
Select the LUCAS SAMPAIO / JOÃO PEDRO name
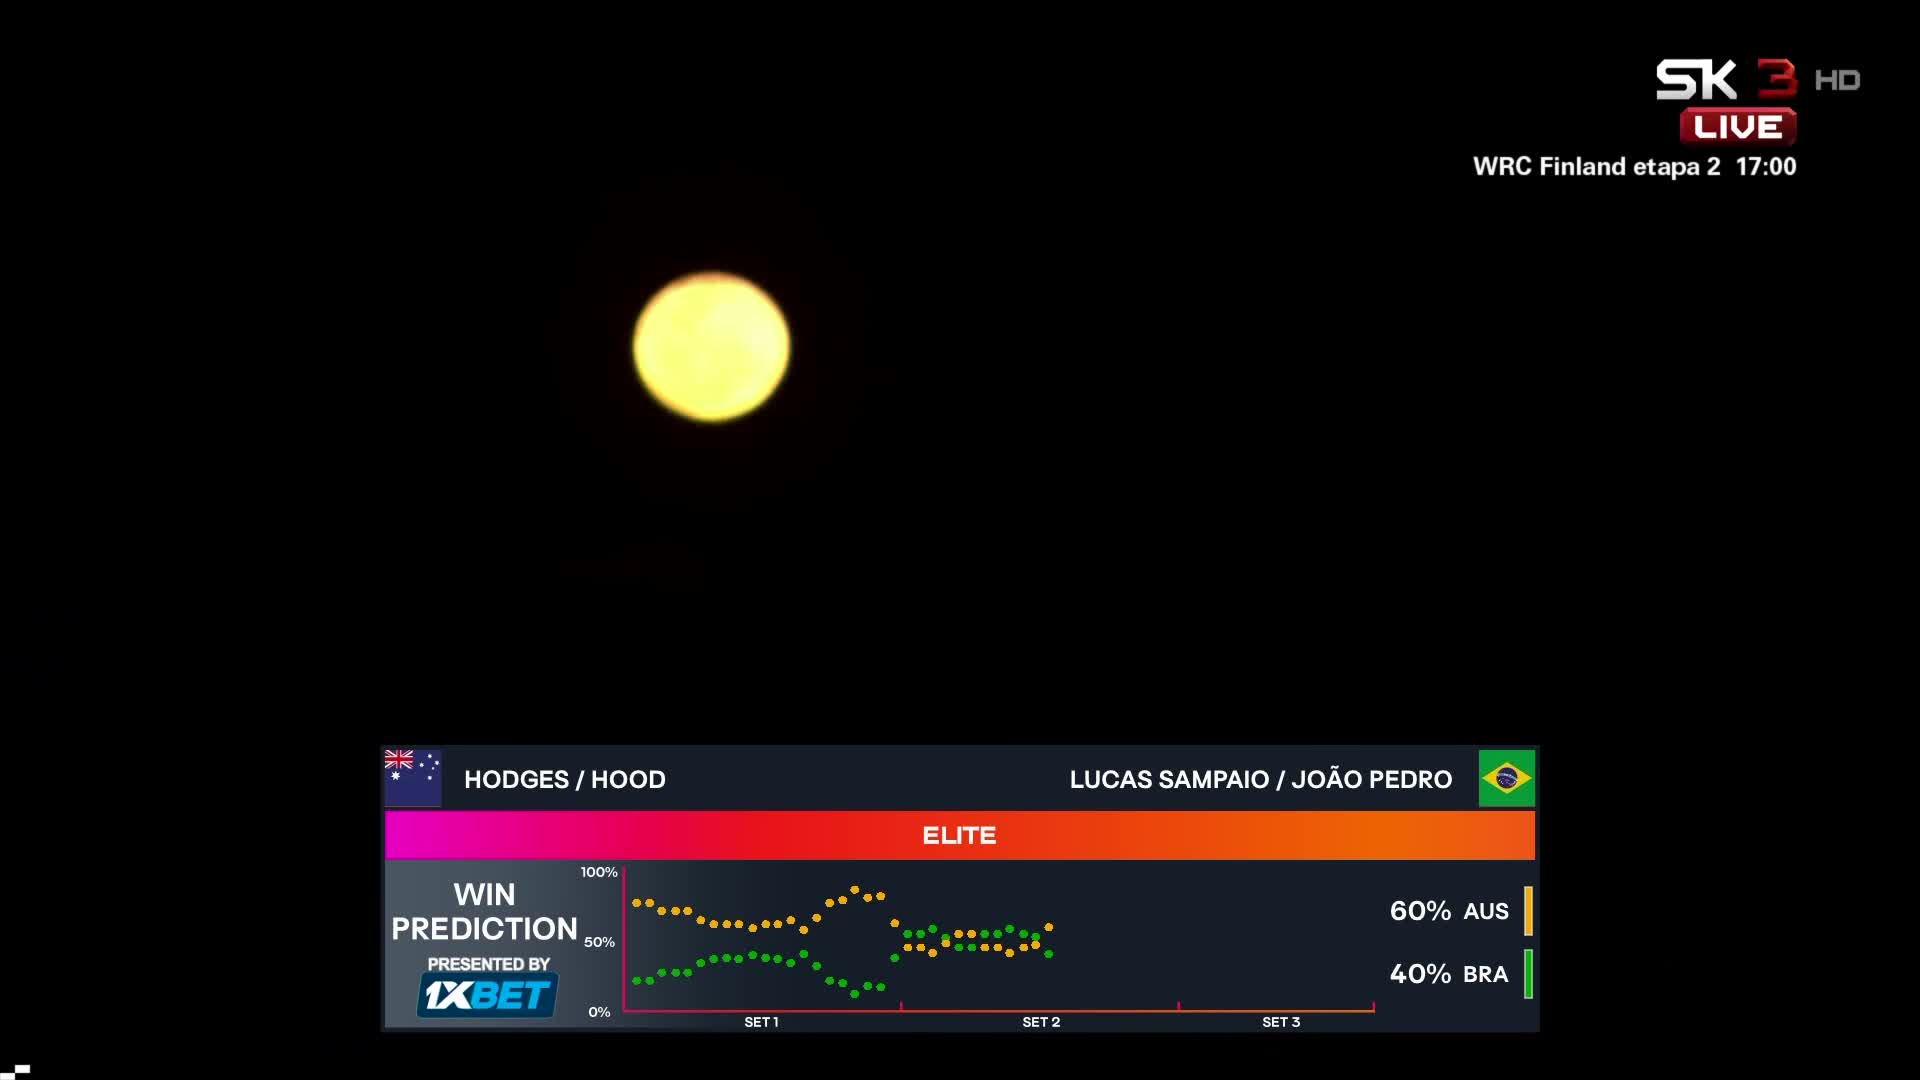tap(1261, 779)
